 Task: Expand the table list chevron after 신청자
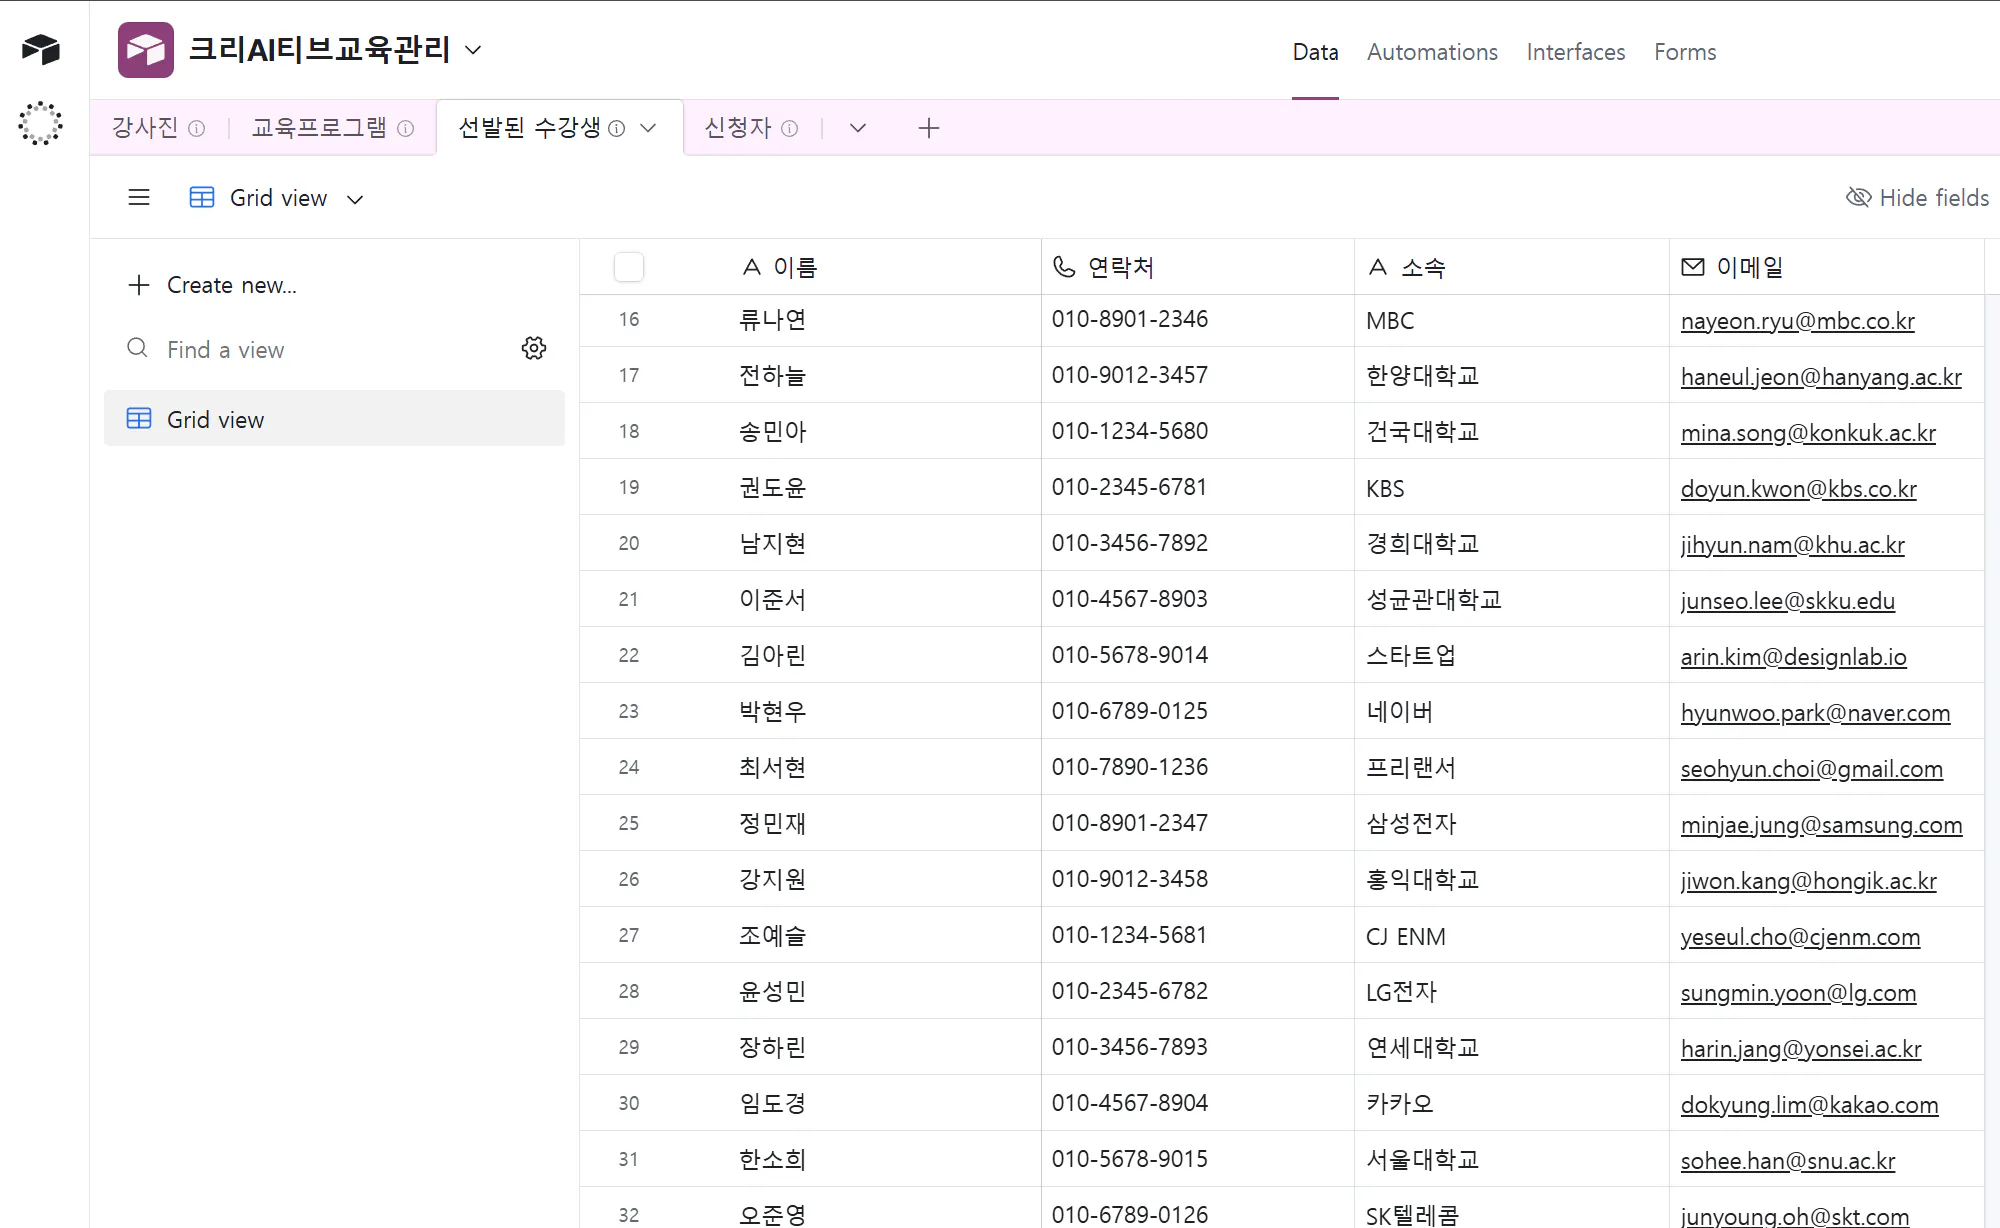coord(857,128)
